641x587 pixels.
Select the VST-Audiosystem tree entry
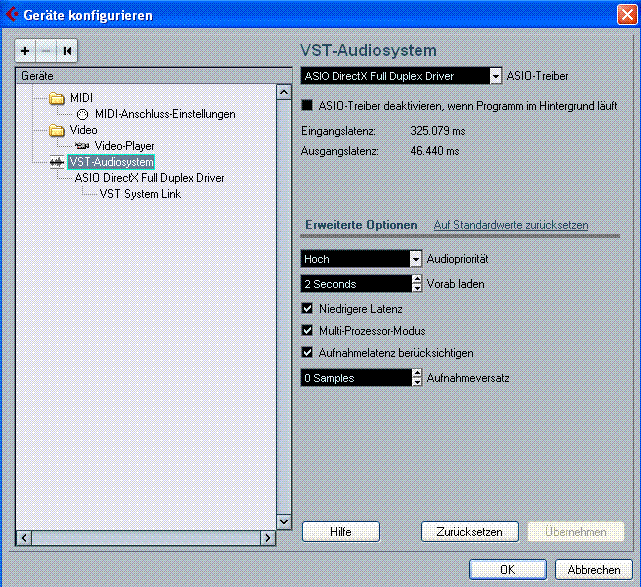(x=111, y=162)
